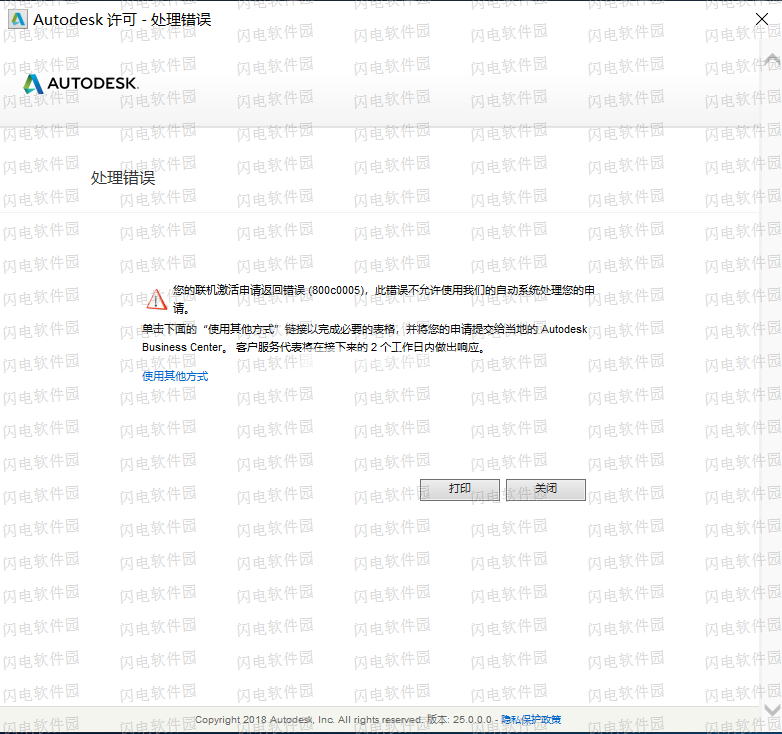Click the scrollbar up arrow
782x734 pixels.
(772, 60)
